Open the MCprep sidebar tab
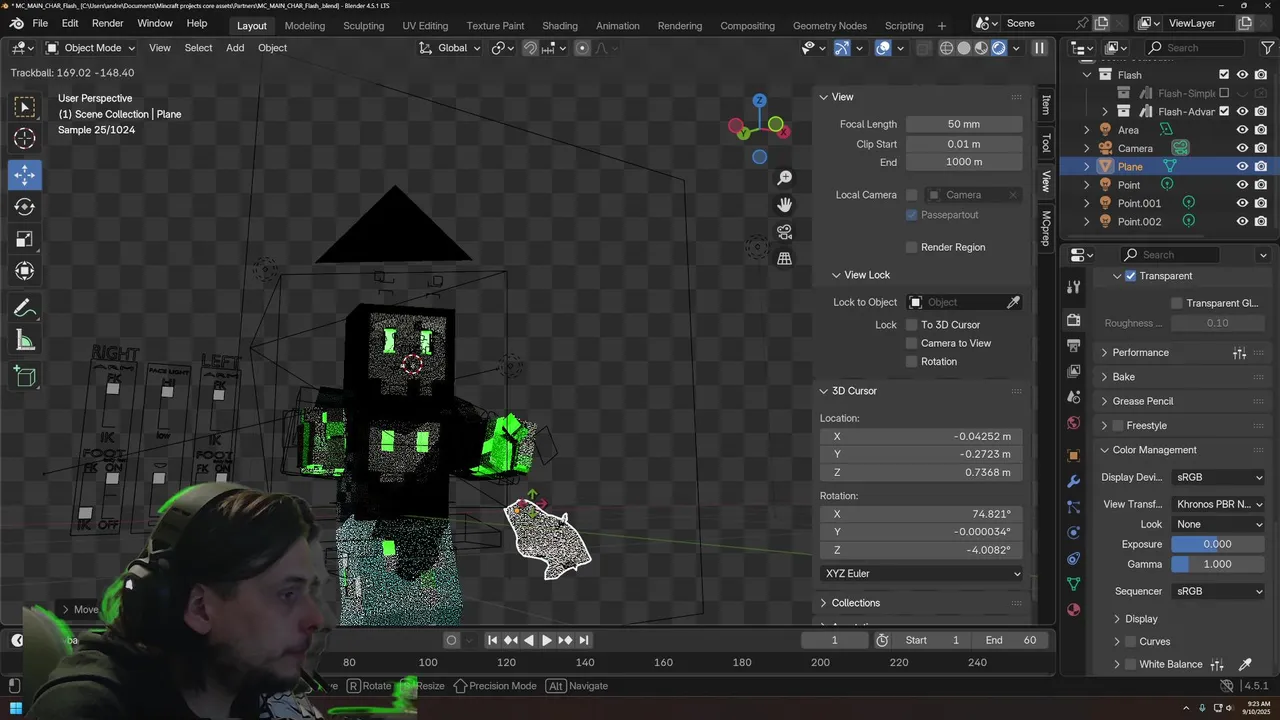 click(x=1046, y=228)
